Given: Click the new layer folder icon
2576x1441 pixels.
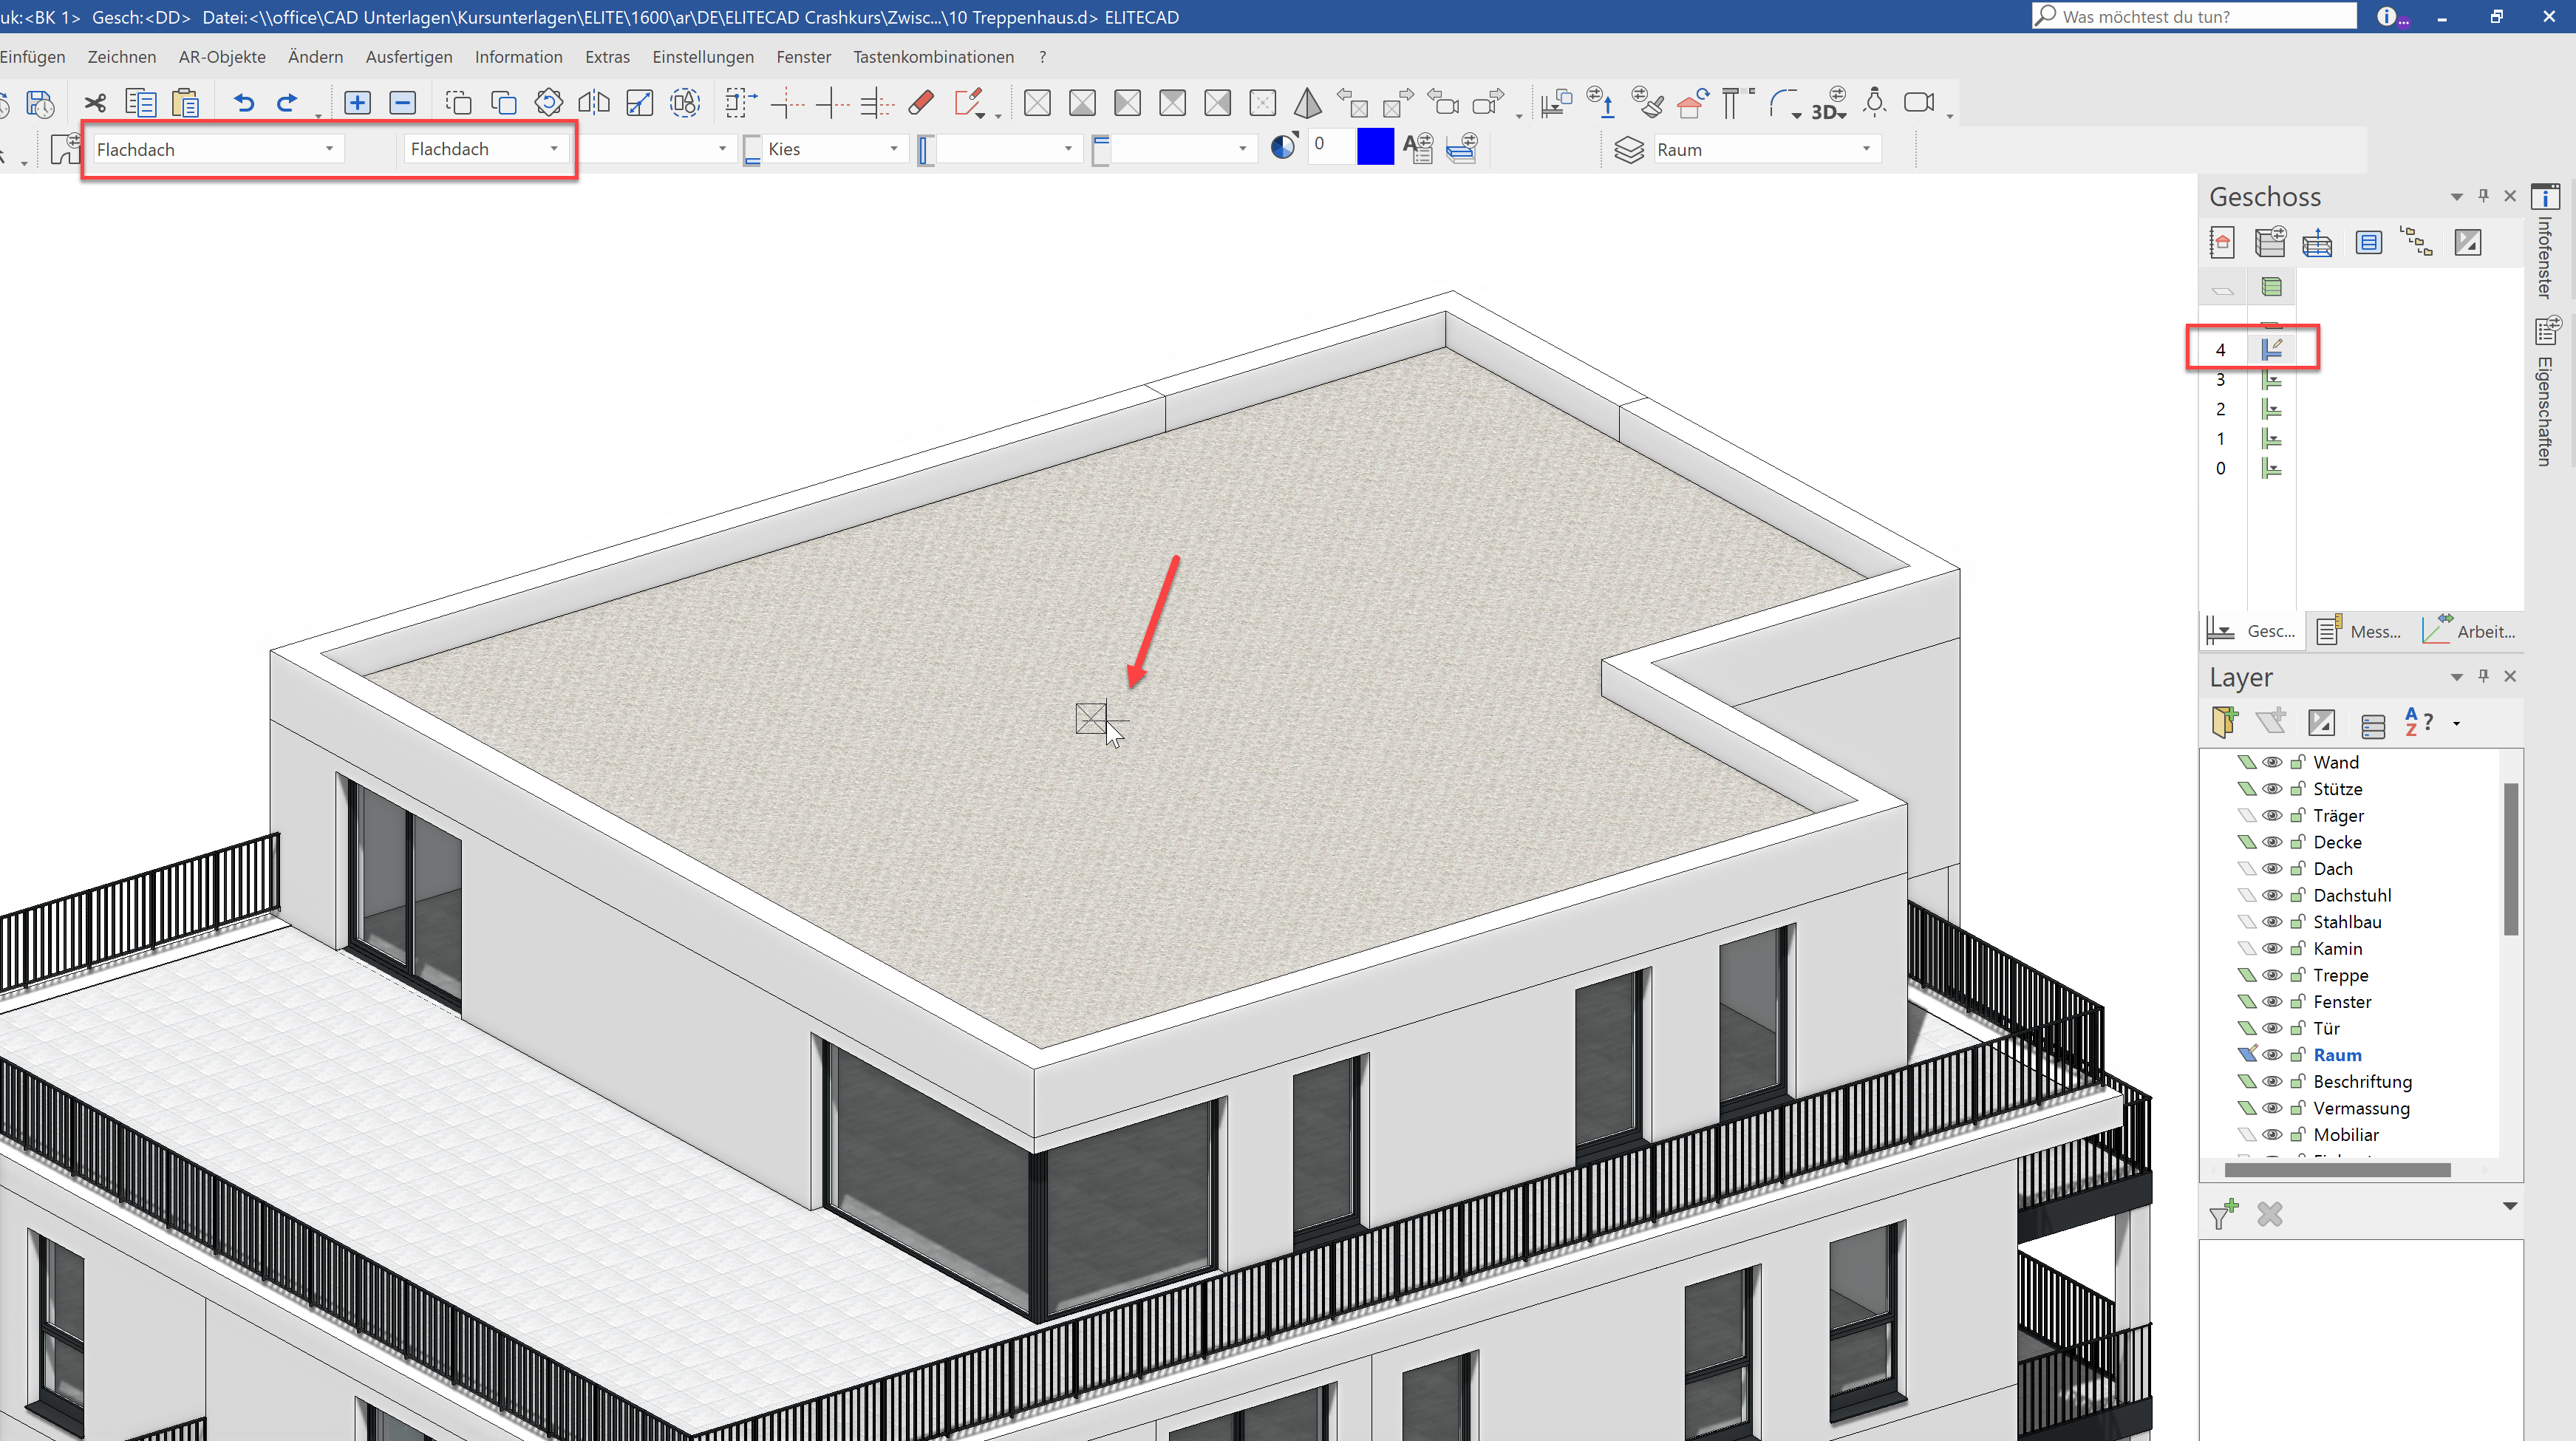Looking at the screenshot, I should click(x=2224, y=722).
